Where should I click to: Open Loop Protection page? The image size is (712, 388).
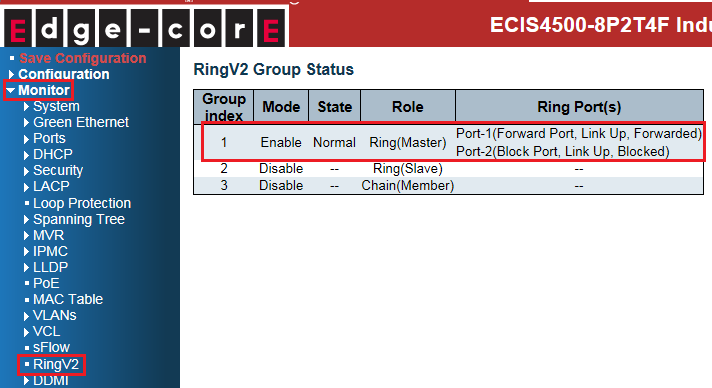[x=82, y=203]
